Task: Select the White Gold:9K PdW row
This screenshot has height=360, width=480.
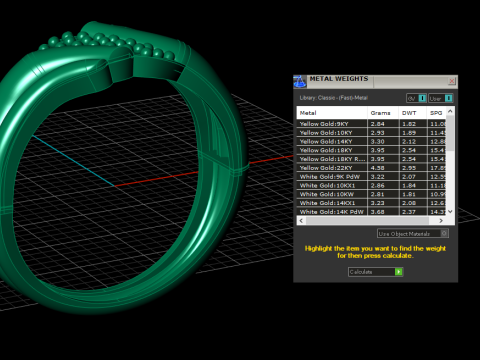Action: pyautogui.click(x=371, y=177)
